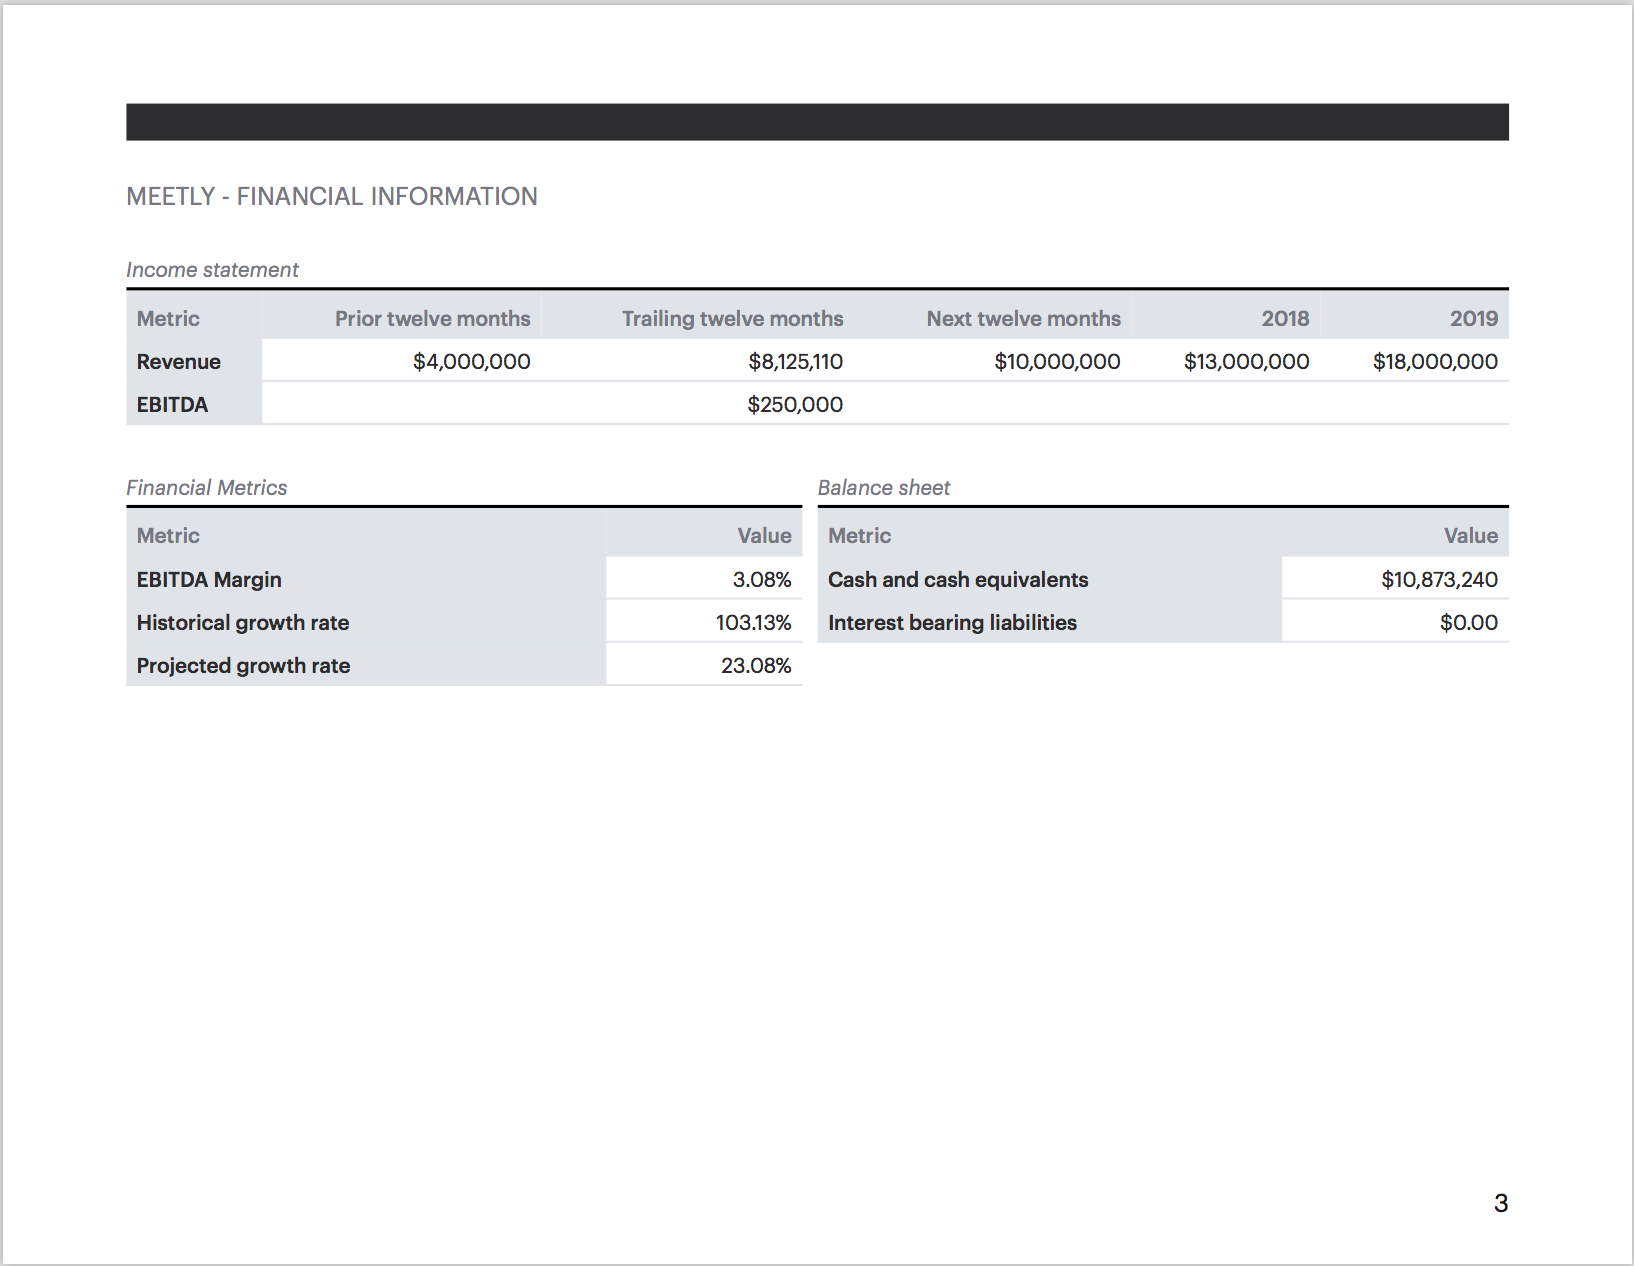Click the 'EBITDA Margin' row label
This screenshot has width=1634, height=1266.
click(209, 580)
